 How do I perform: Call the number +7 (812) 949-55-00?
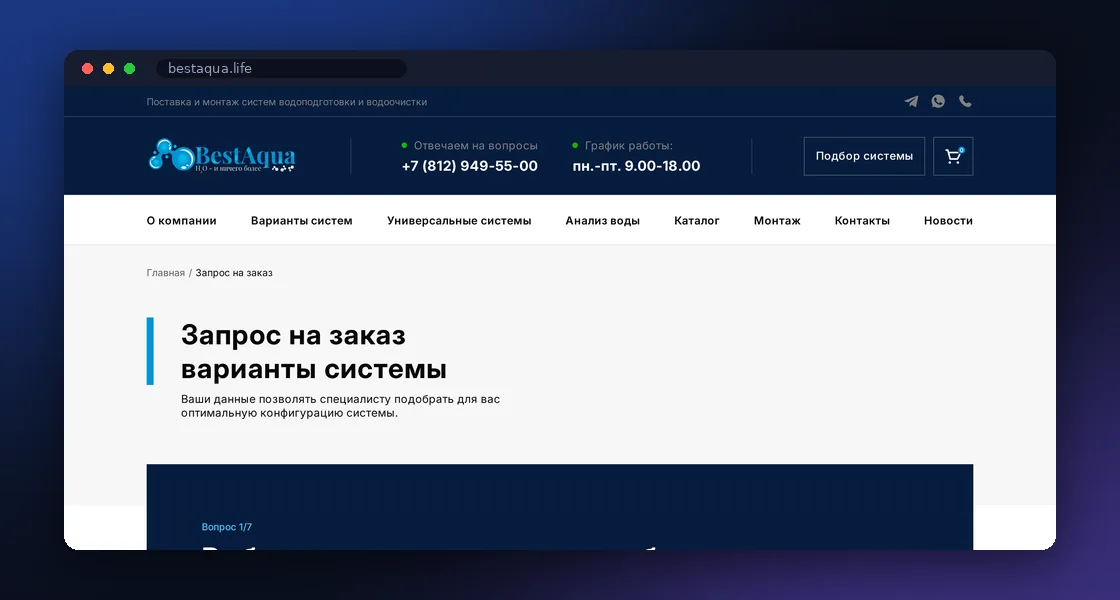click(x=469, y=166)
